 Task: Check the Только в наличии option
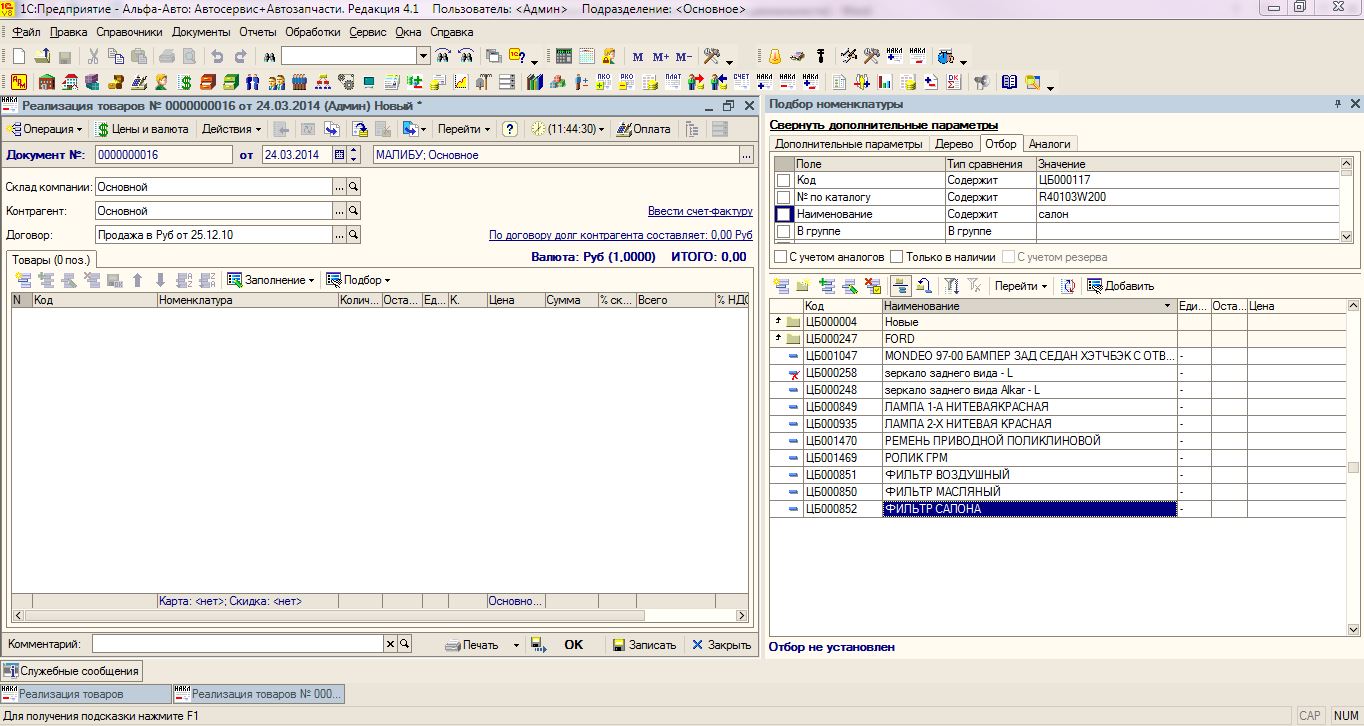[x=897, y=257]
